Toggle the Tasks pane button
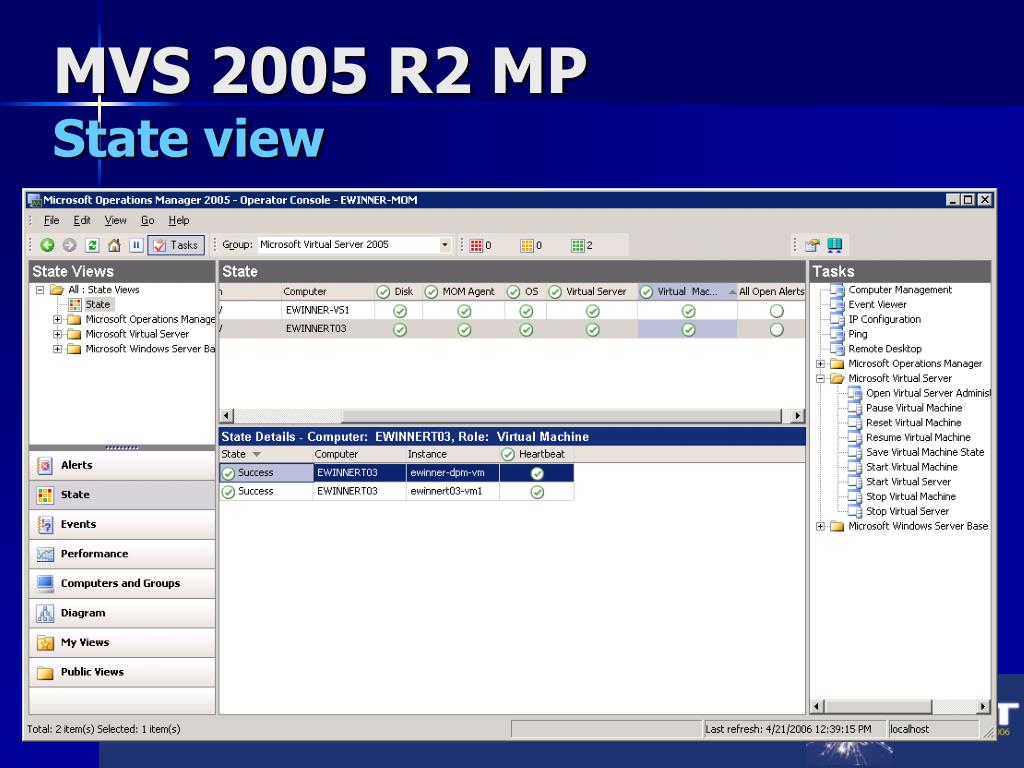Image resolution: width=1024 pixels, height=768 pixels. point(176,245)
